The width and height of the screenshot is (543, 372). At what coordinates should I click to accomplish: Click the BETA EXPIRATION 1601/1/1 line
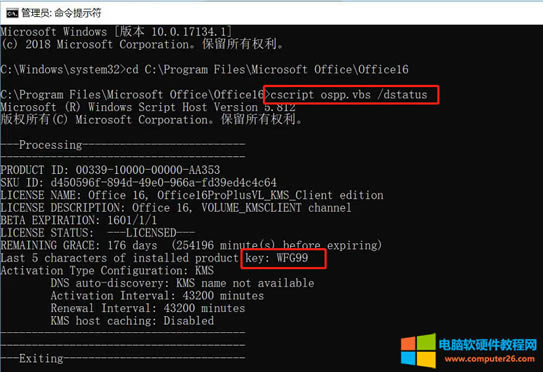pos(79,220)
